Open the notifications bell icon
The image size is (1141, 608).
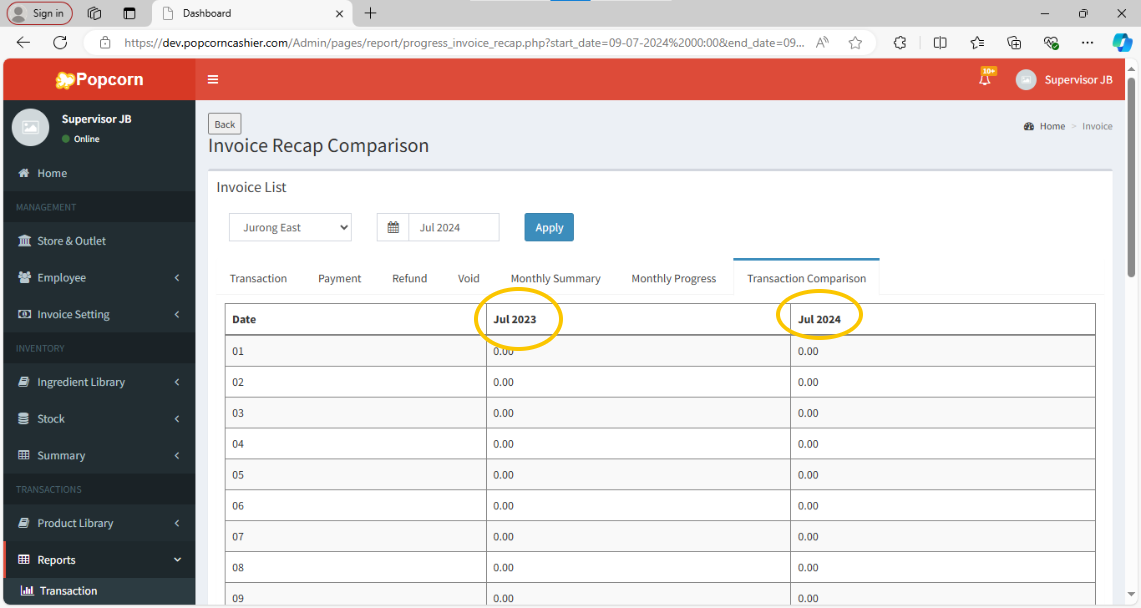point(985,79)
